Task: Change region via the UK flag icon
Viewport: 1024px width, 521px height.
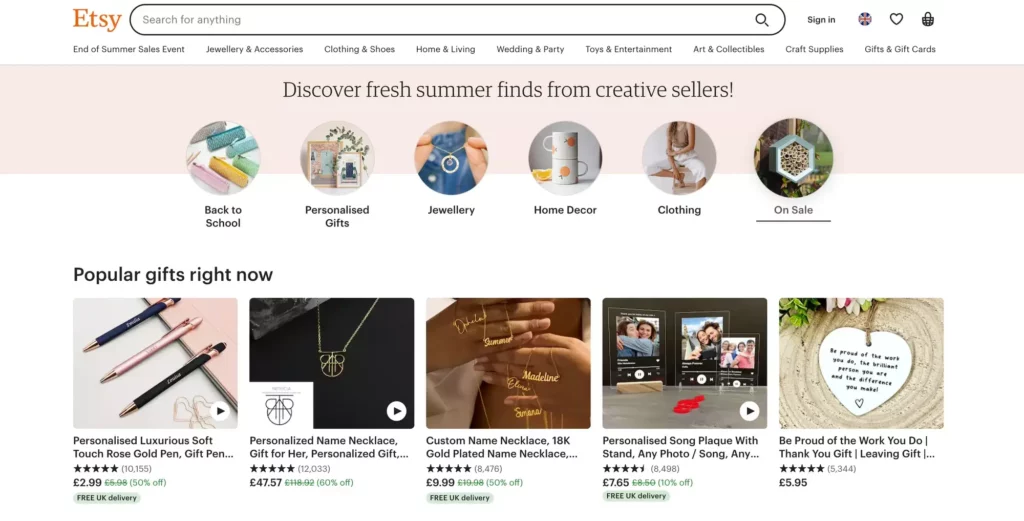Action: coord(865,19)
